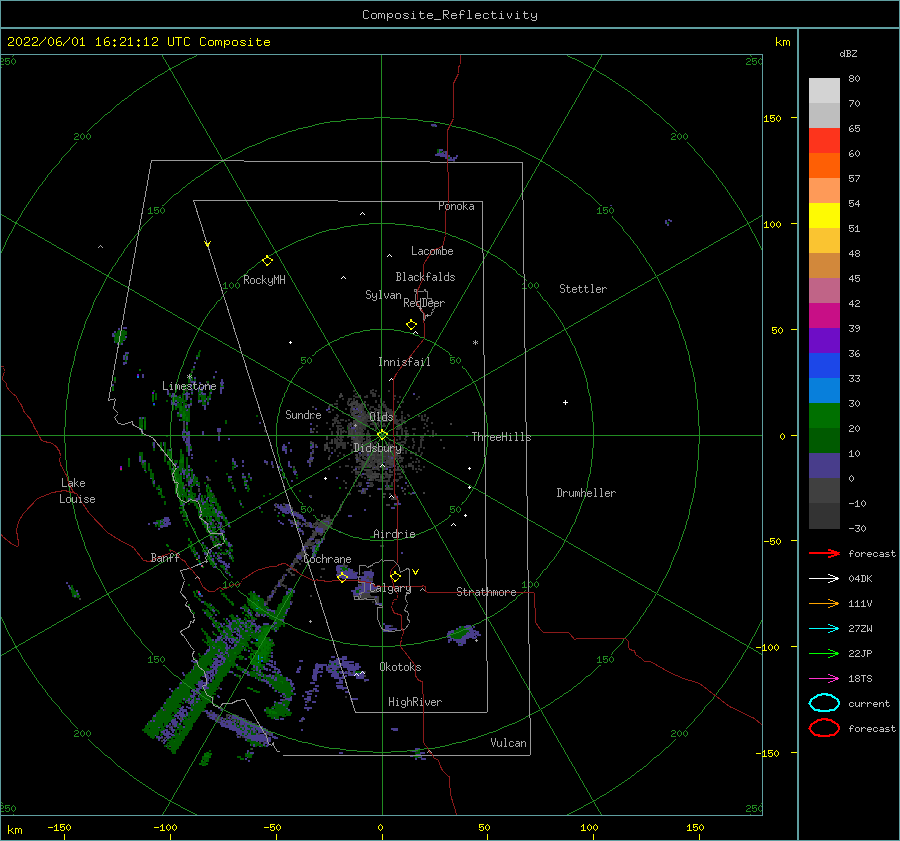
Task: Click the Innisfail label
Action: [404, 362]
